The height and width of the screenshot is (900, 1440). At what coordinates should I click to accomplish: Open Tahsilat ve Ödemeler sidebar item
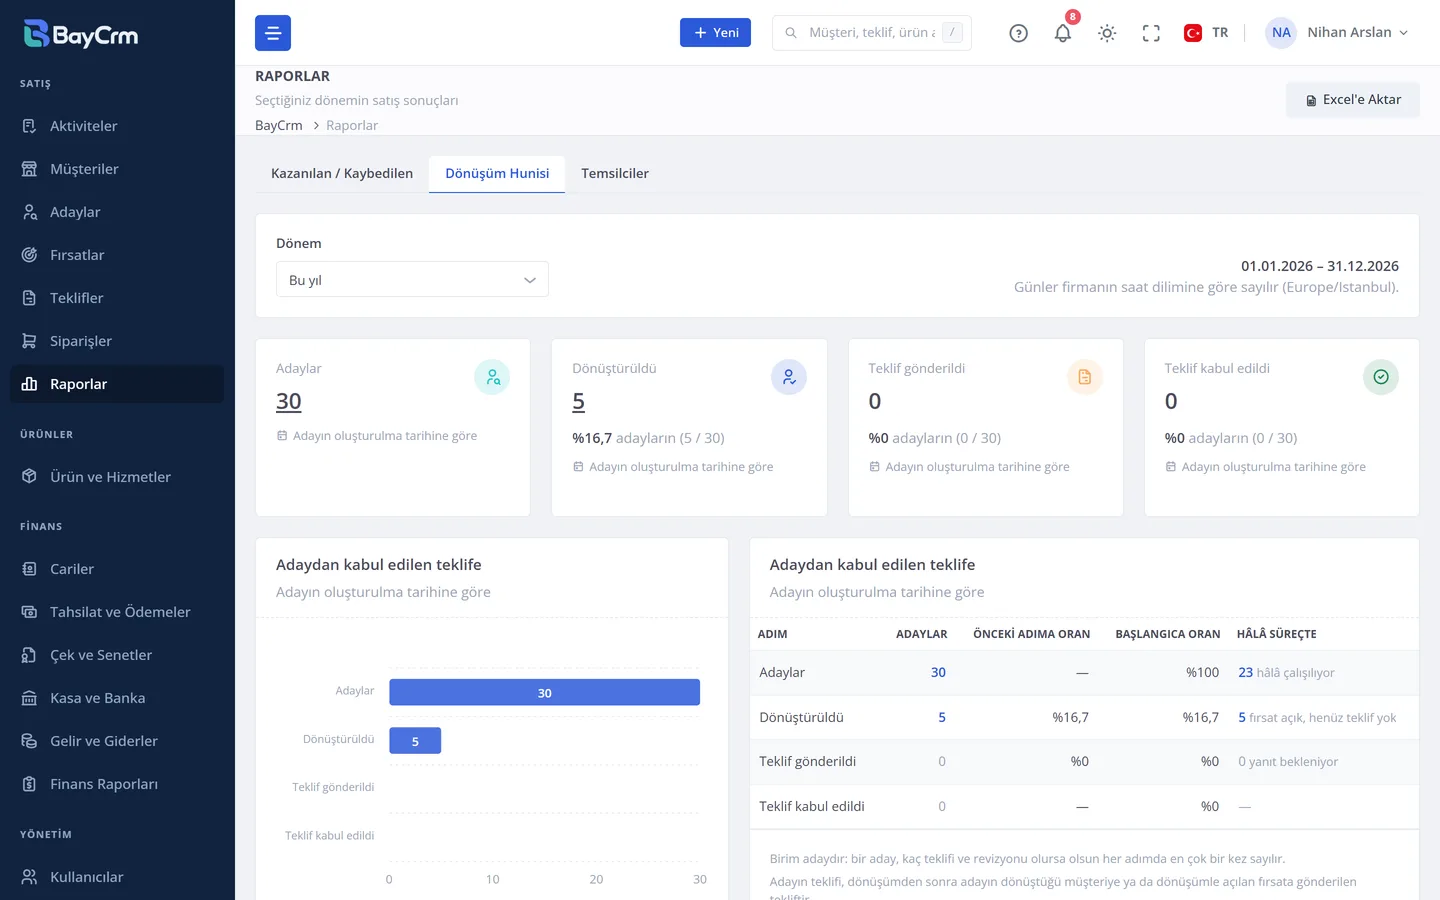[x=117, y=612]
